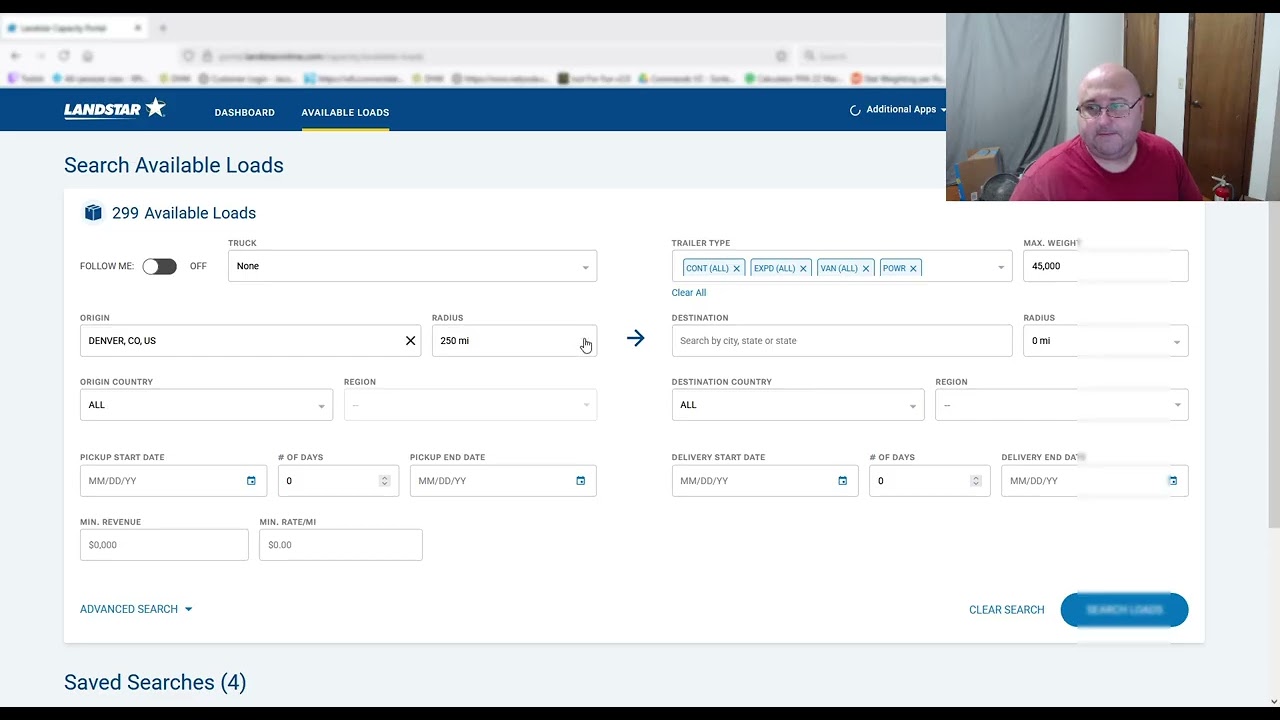Screen dimensions: 1280x720
Task: Expand the Trailer Type dropdown arrow
Action: click(x=1001, y=267)
